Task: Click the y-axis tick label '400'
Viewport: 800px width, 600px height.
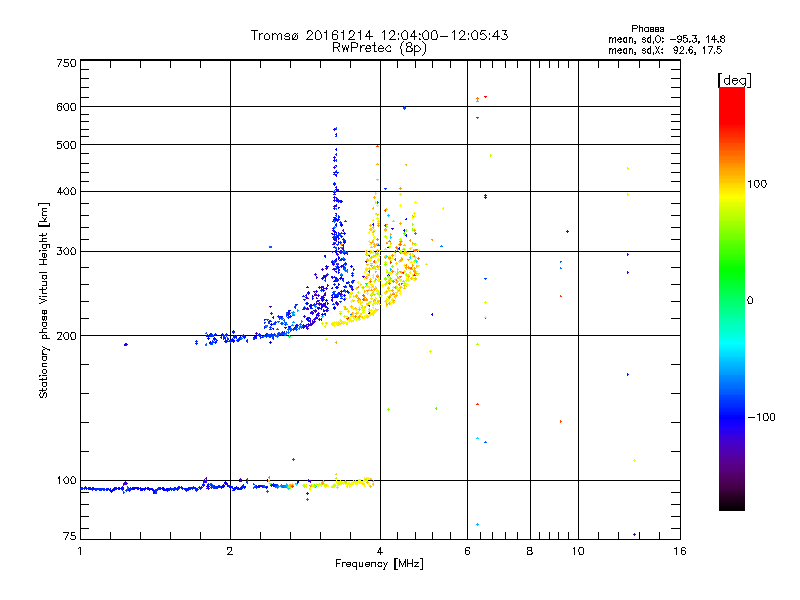Action: 66,191
